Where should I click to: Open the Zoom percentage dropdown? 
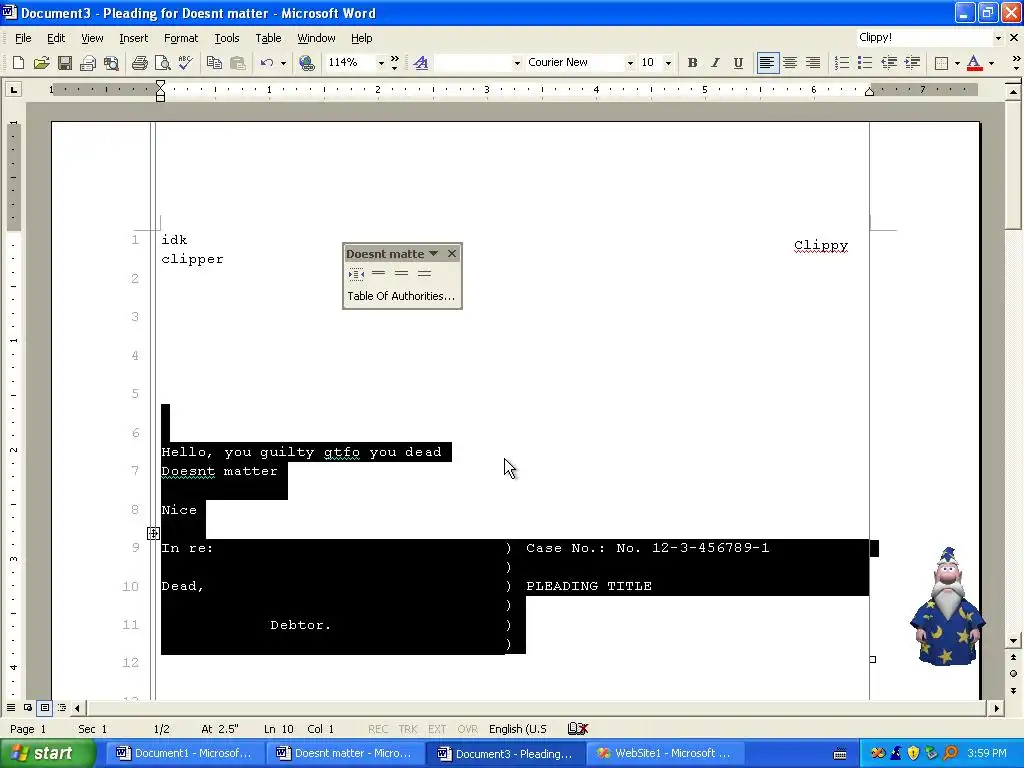click(381, 63)
